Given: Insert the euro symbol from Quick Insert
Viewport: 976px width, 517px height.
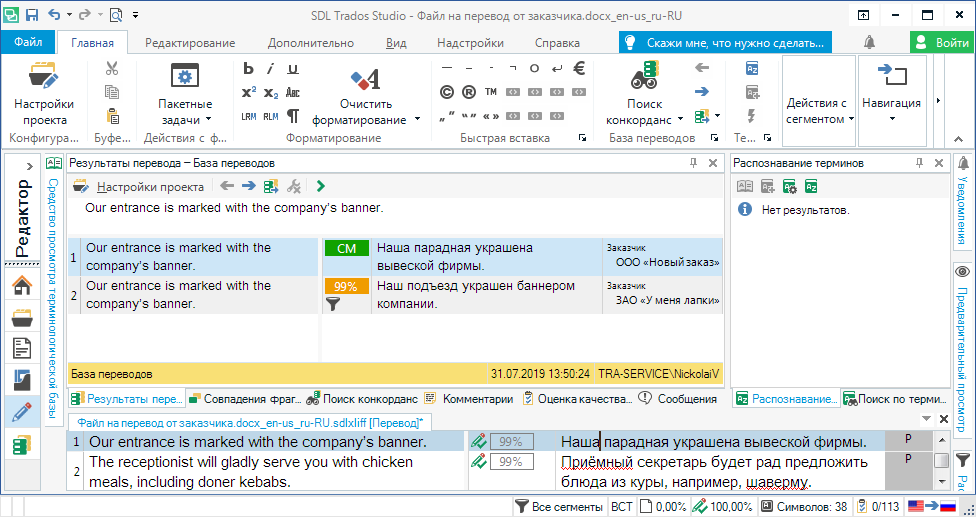Looking at the screenshot, I should point(578,68).
